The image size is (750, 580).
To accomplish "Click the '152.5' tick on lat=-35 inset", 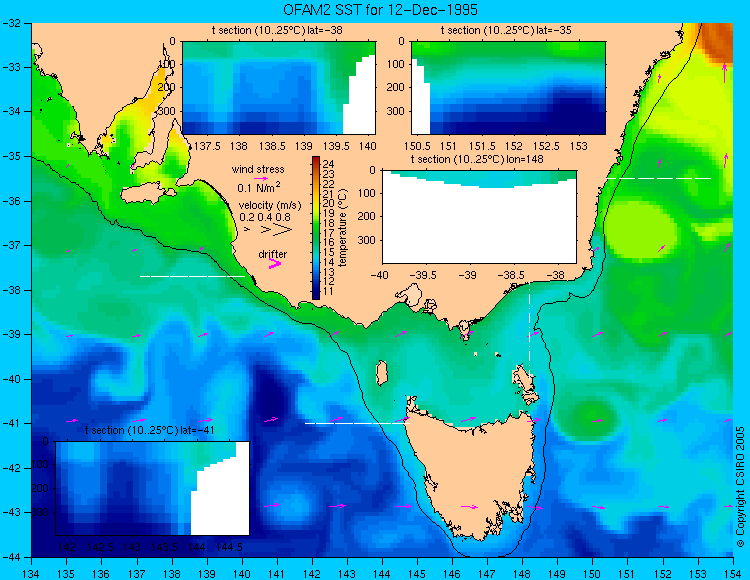I will click(546, 146).
